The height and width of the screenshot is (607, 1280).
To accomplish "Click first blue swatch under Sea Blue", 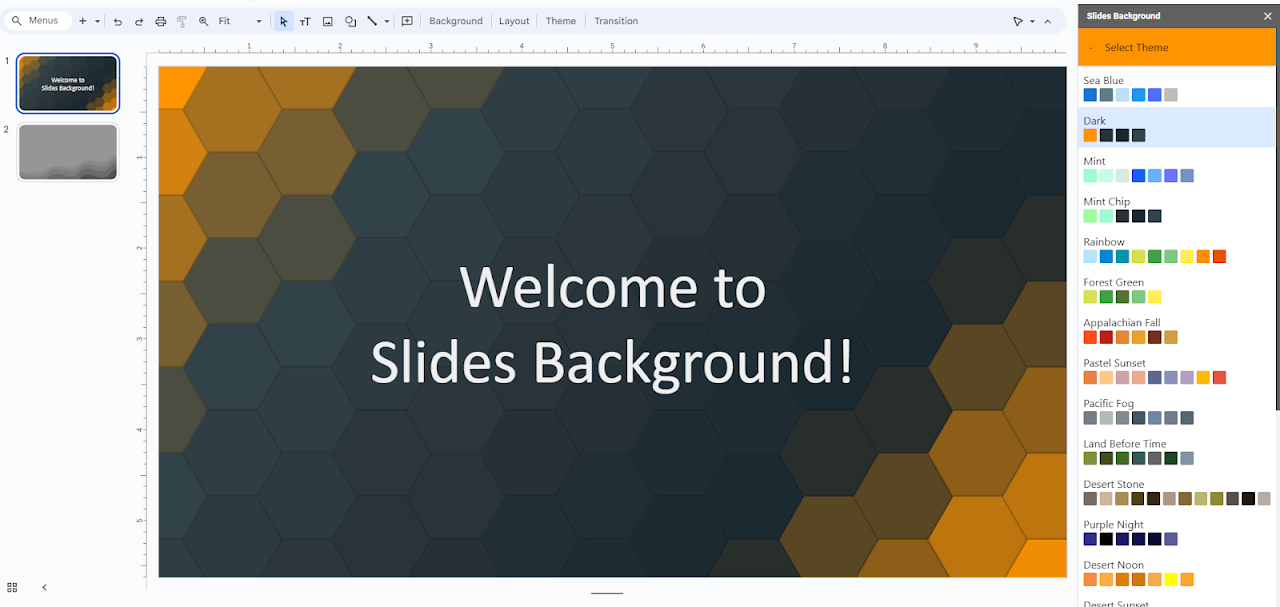I will (1090, 95).
